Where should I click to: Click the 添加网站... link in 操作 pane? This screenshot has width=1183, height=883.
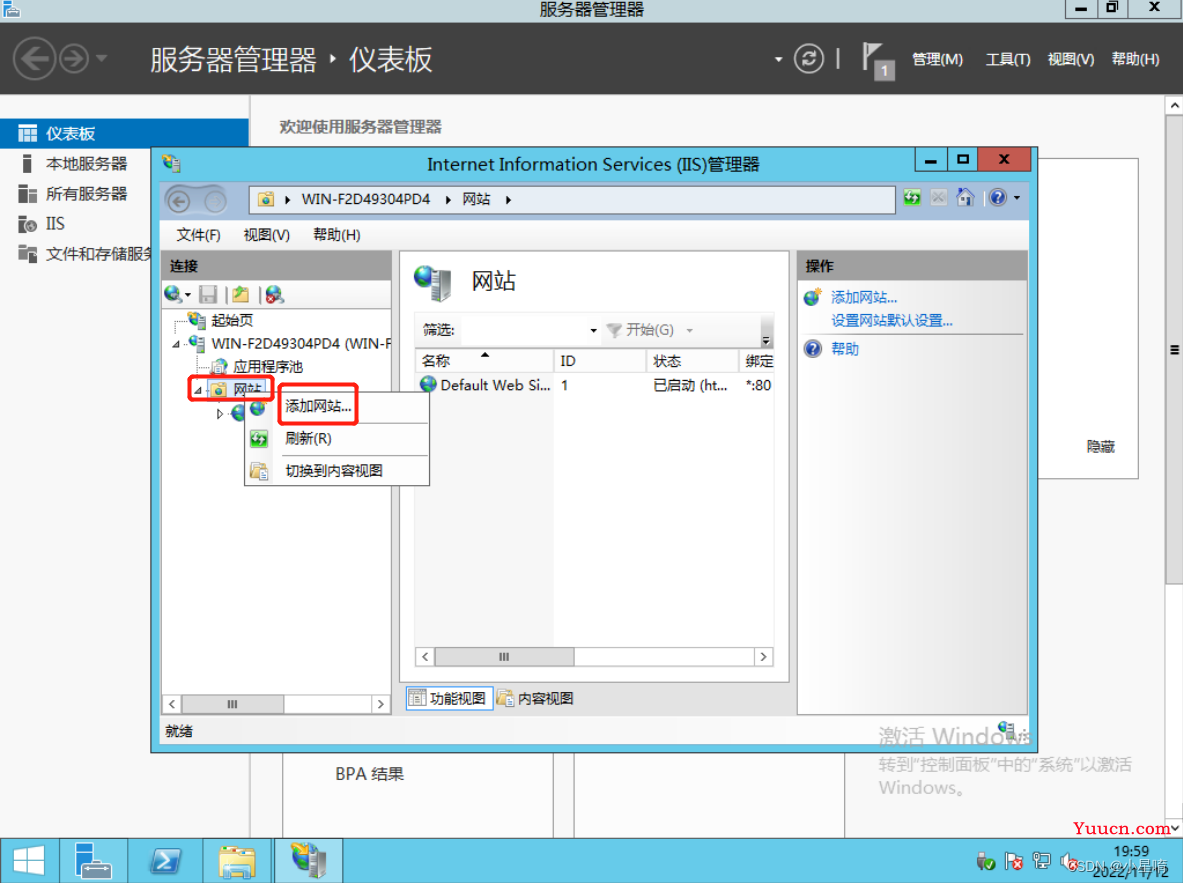point(863,297)
